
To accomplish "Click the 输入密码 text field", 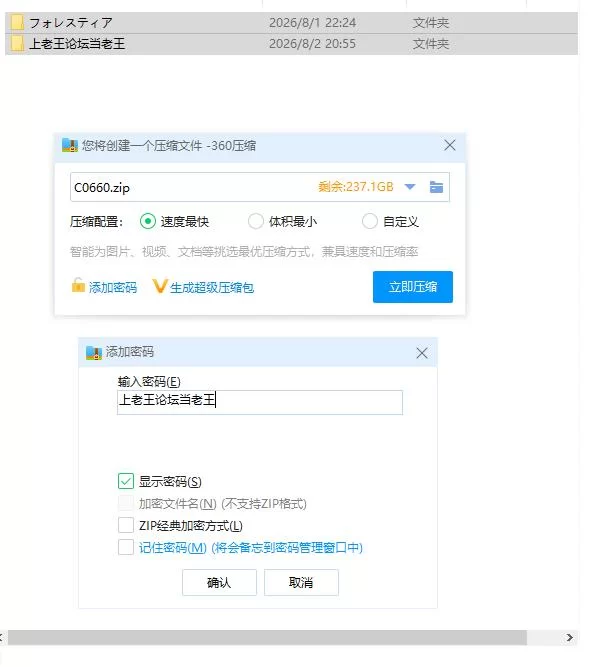I will (260, 402).
